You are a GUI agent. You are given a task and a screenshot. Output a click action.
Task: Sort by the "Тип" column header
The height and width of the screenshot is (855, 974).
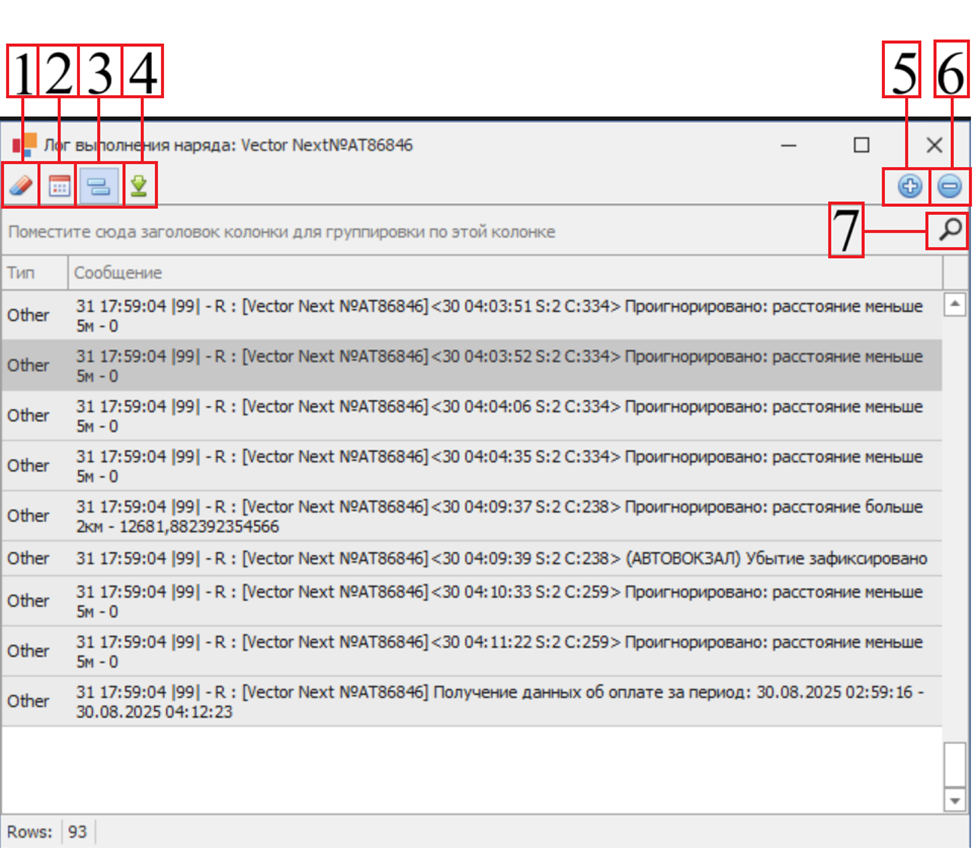(x=34, y=273)
